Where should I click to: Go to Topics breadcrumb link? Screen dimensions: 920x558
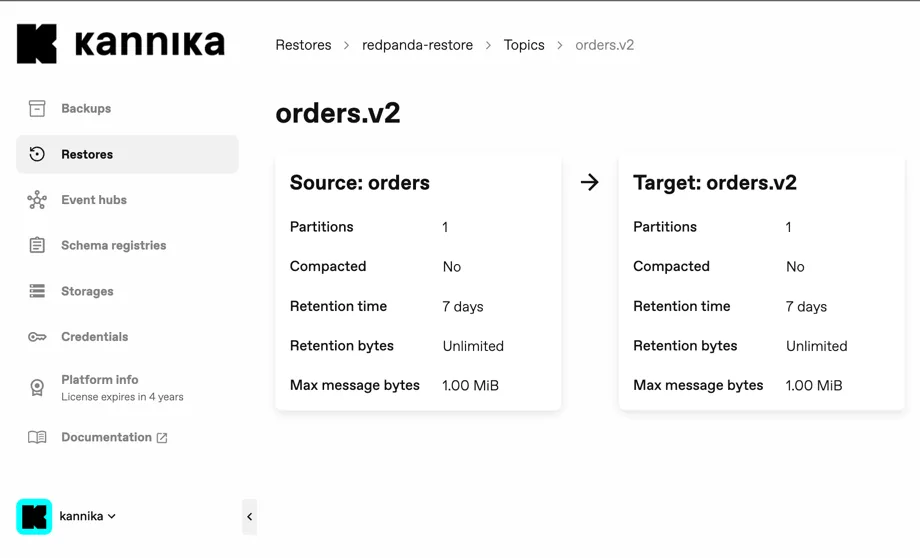point(524,45)
